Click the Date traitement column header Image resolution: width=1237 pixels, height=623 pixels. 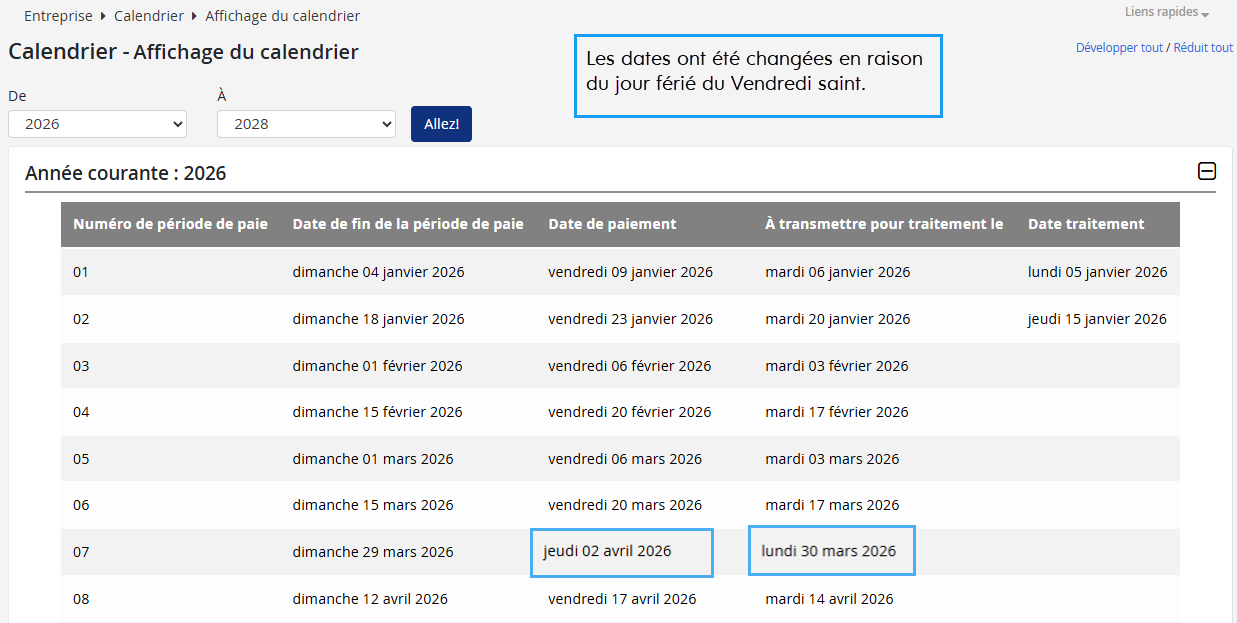(1086, 224)
